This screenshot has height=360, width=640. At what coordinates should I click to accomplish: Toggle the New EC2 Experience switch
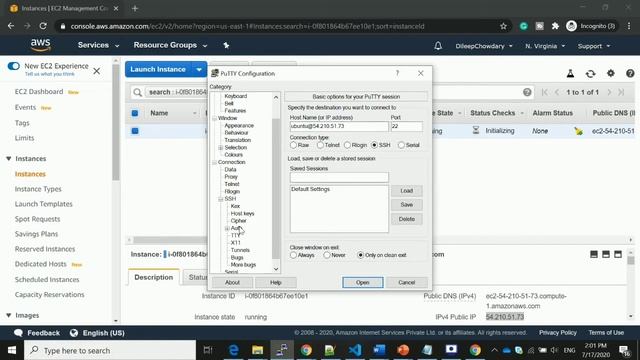click(x=13, y=66)
